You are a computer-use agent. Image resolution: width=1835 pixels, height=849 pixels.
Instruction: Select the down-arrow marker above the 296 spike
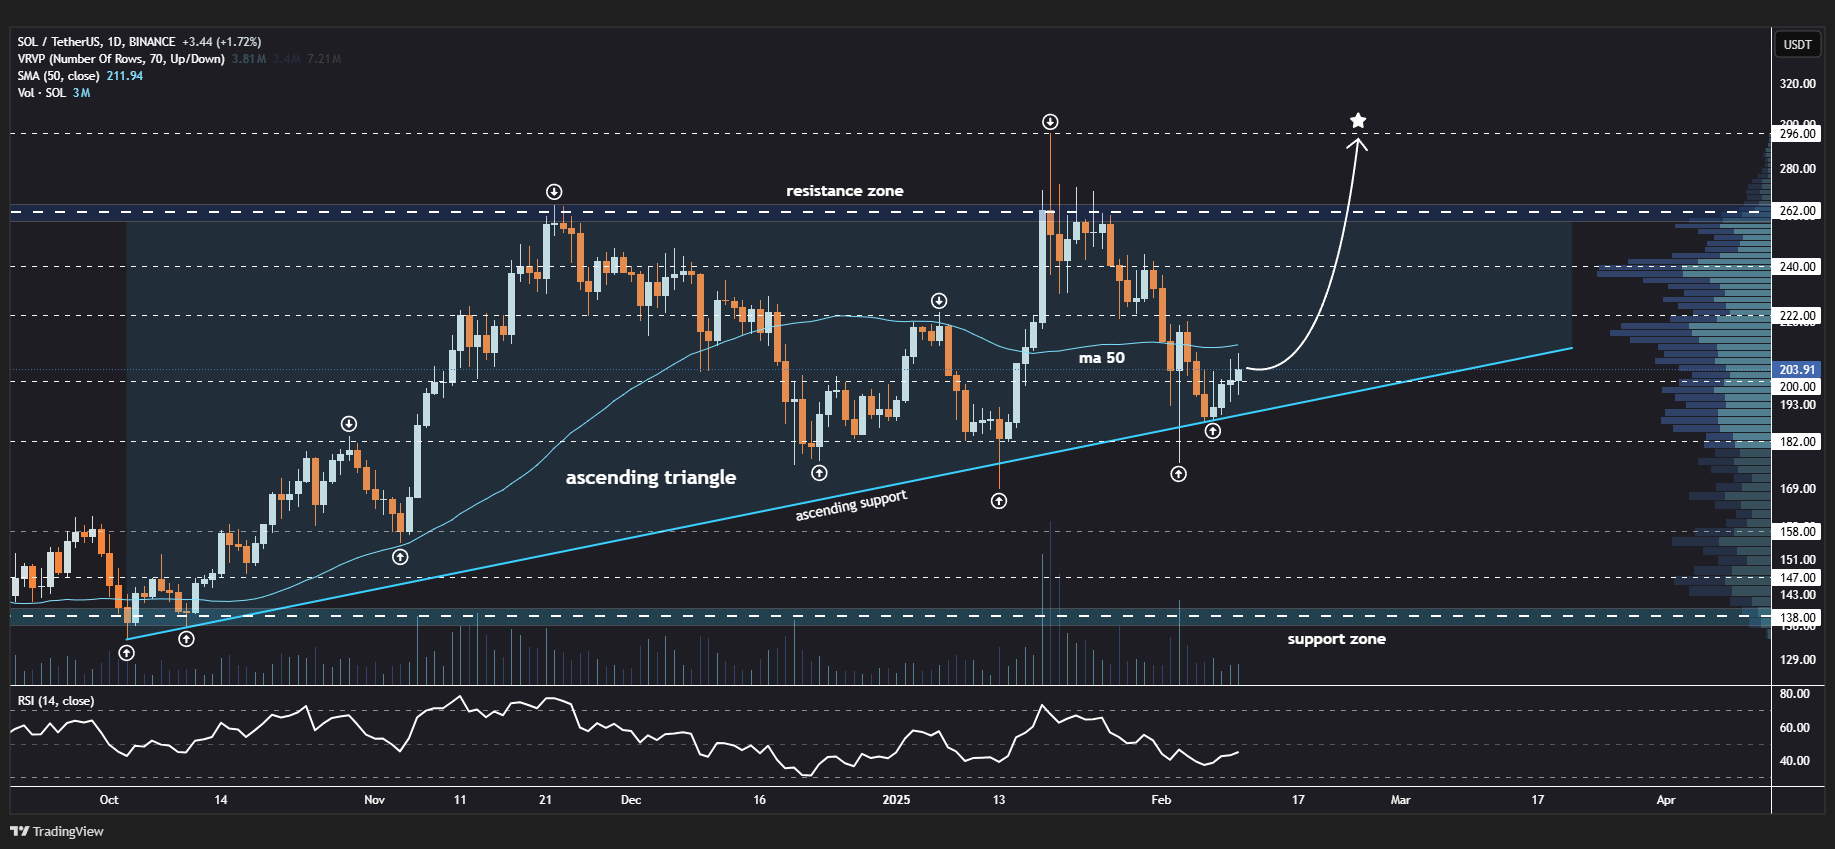[x=1050, y=122]
